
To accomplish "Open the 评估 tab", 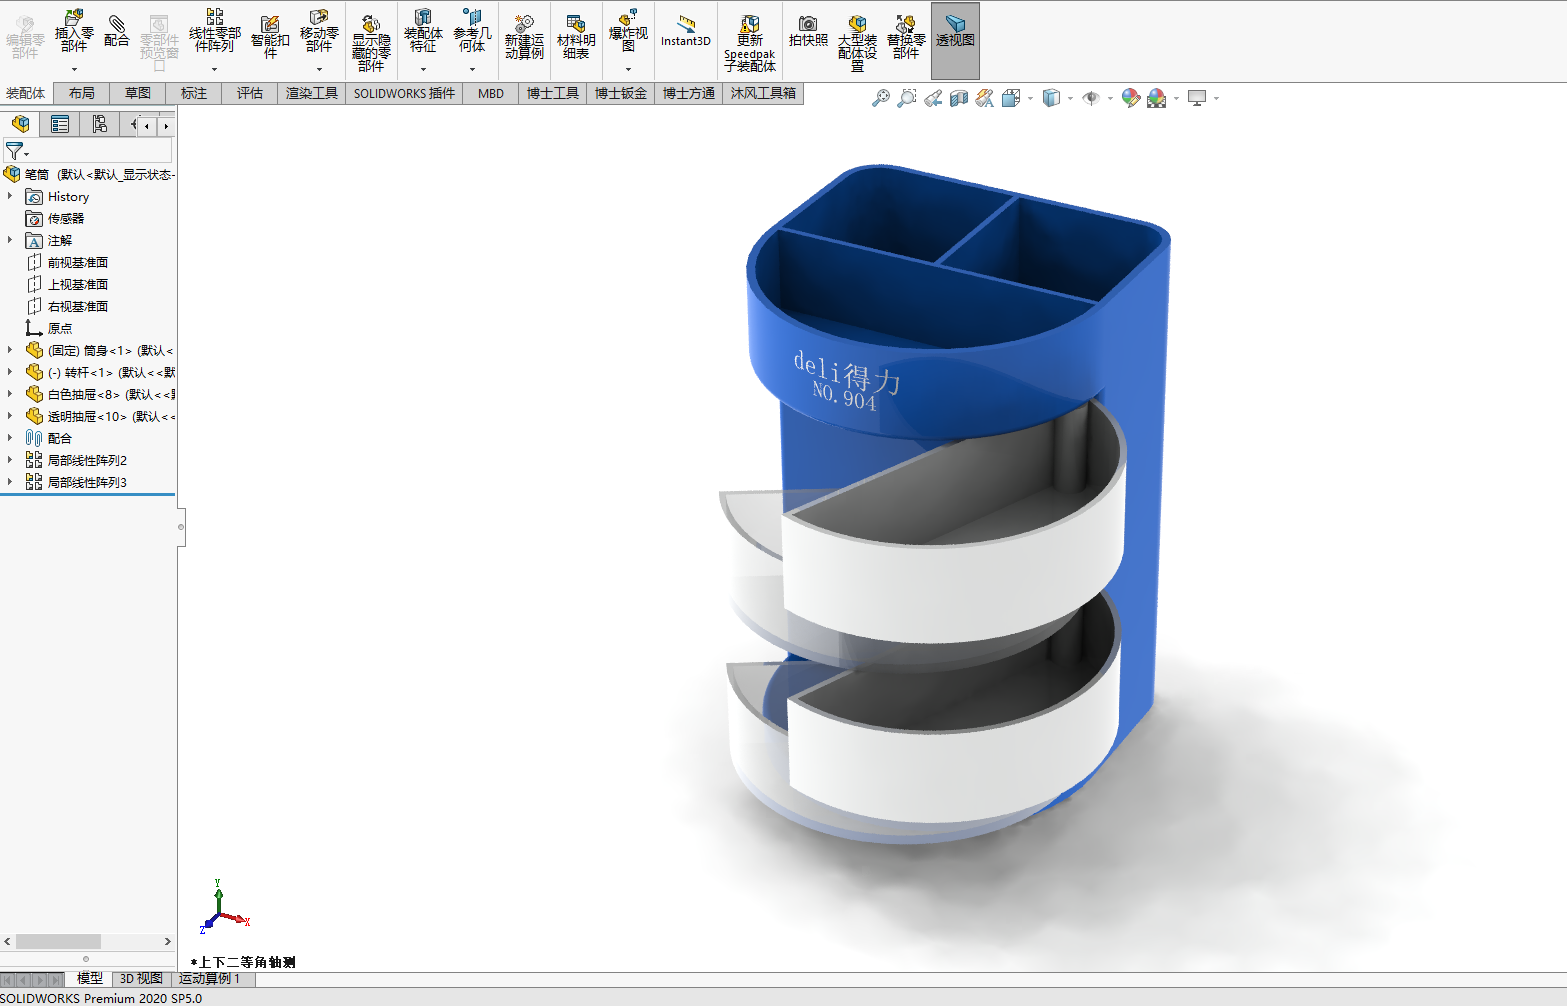I will tap(250, 93).
